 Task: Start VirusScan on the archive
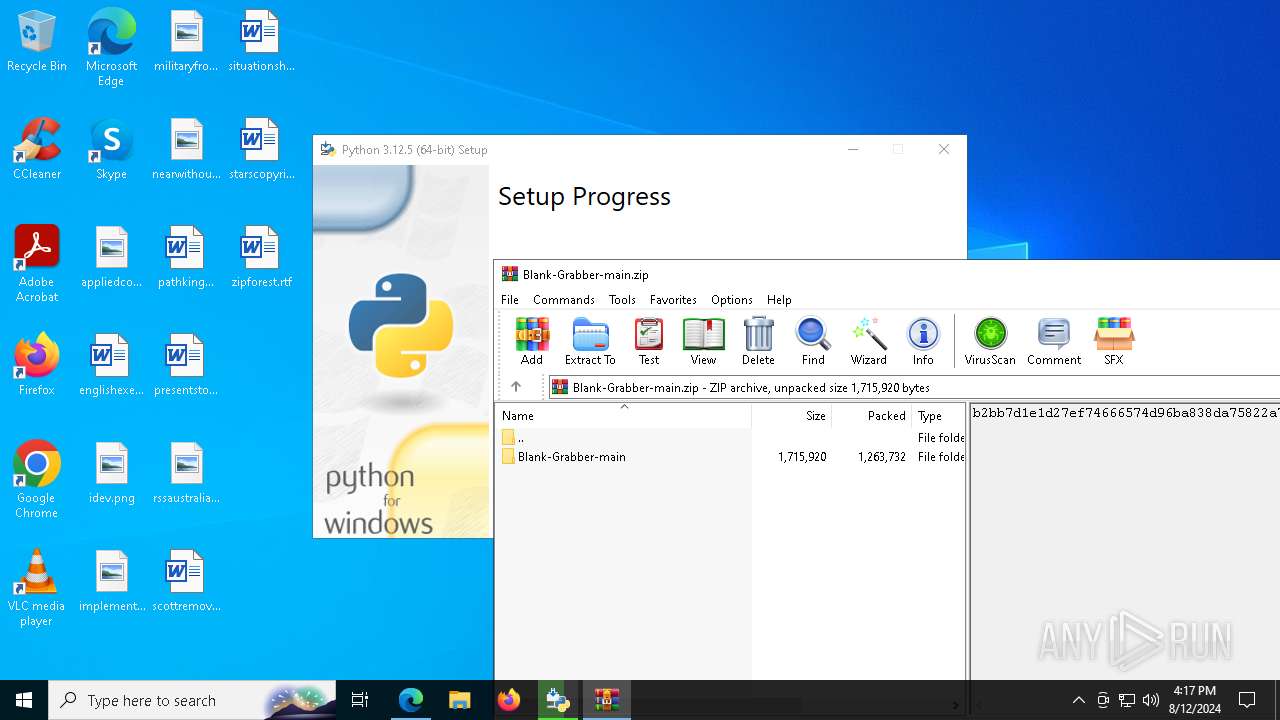coord(990,342)
